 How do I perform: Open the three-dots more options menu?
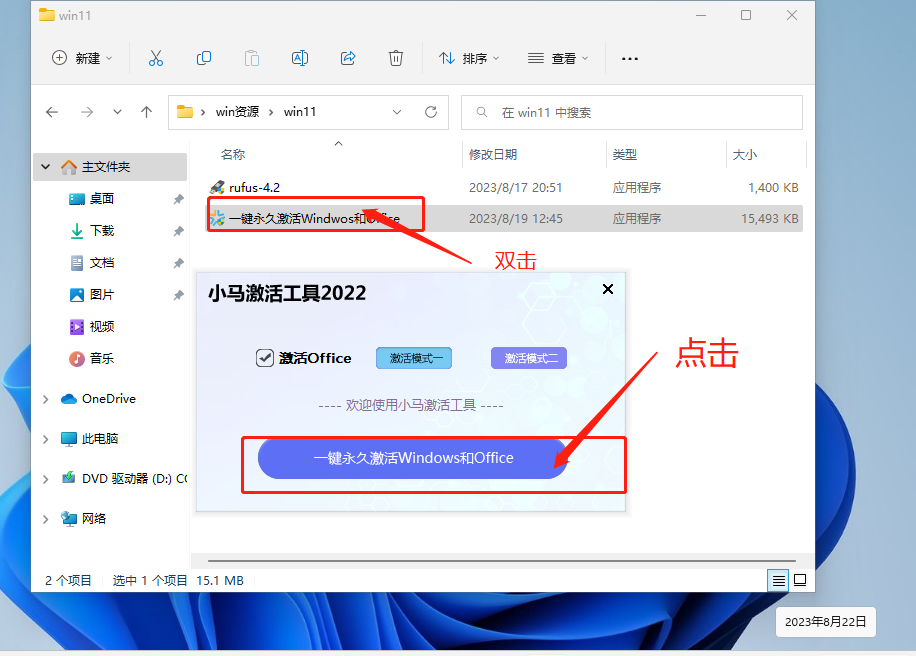630,58
